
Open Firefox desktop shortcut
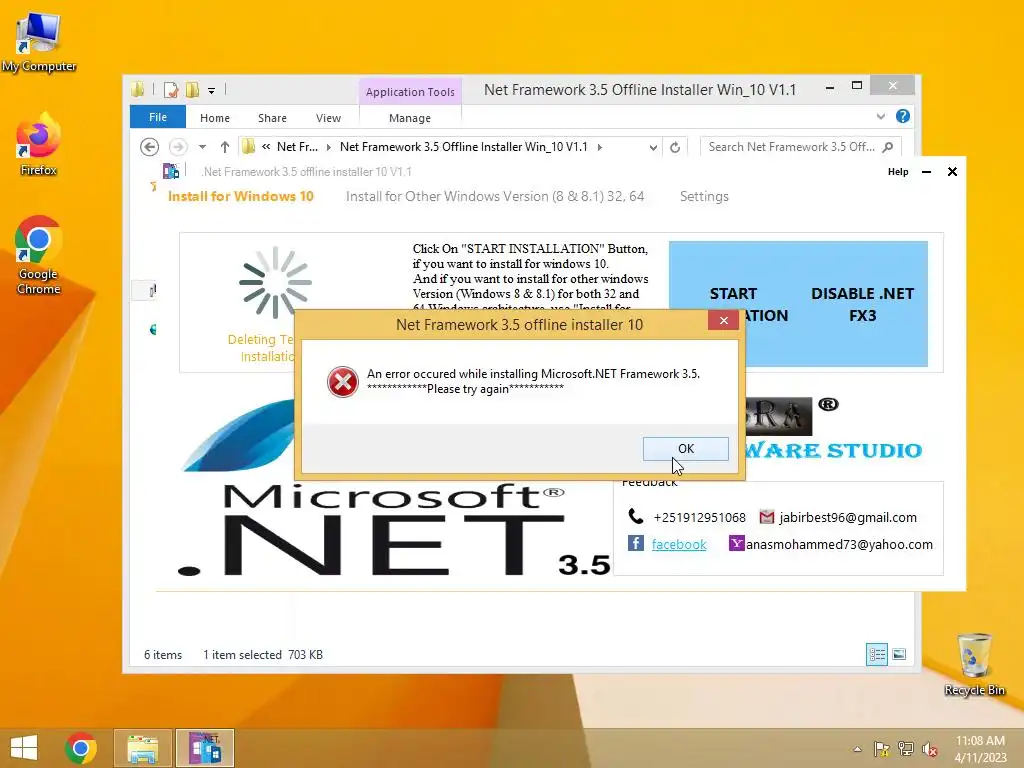coord(39,145)
